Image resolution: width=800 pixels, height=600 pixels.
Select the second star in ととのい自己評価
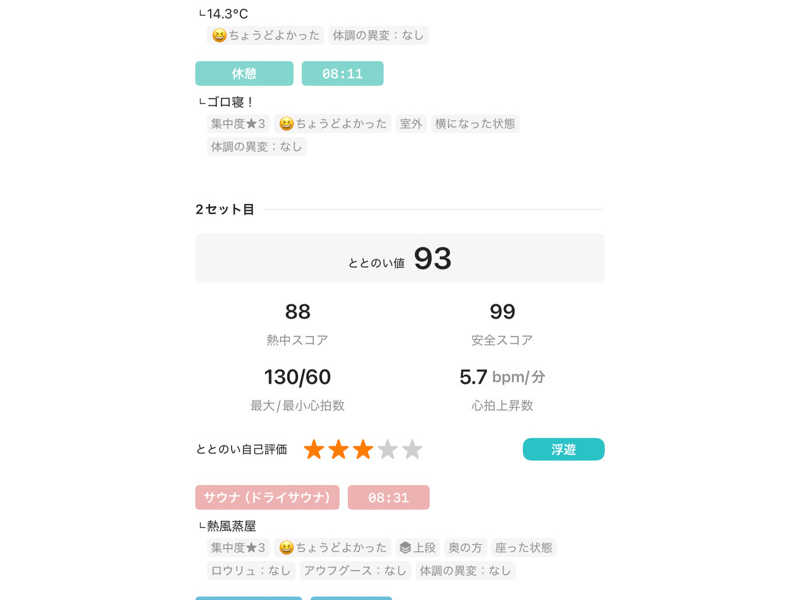[x=338, y=450]
